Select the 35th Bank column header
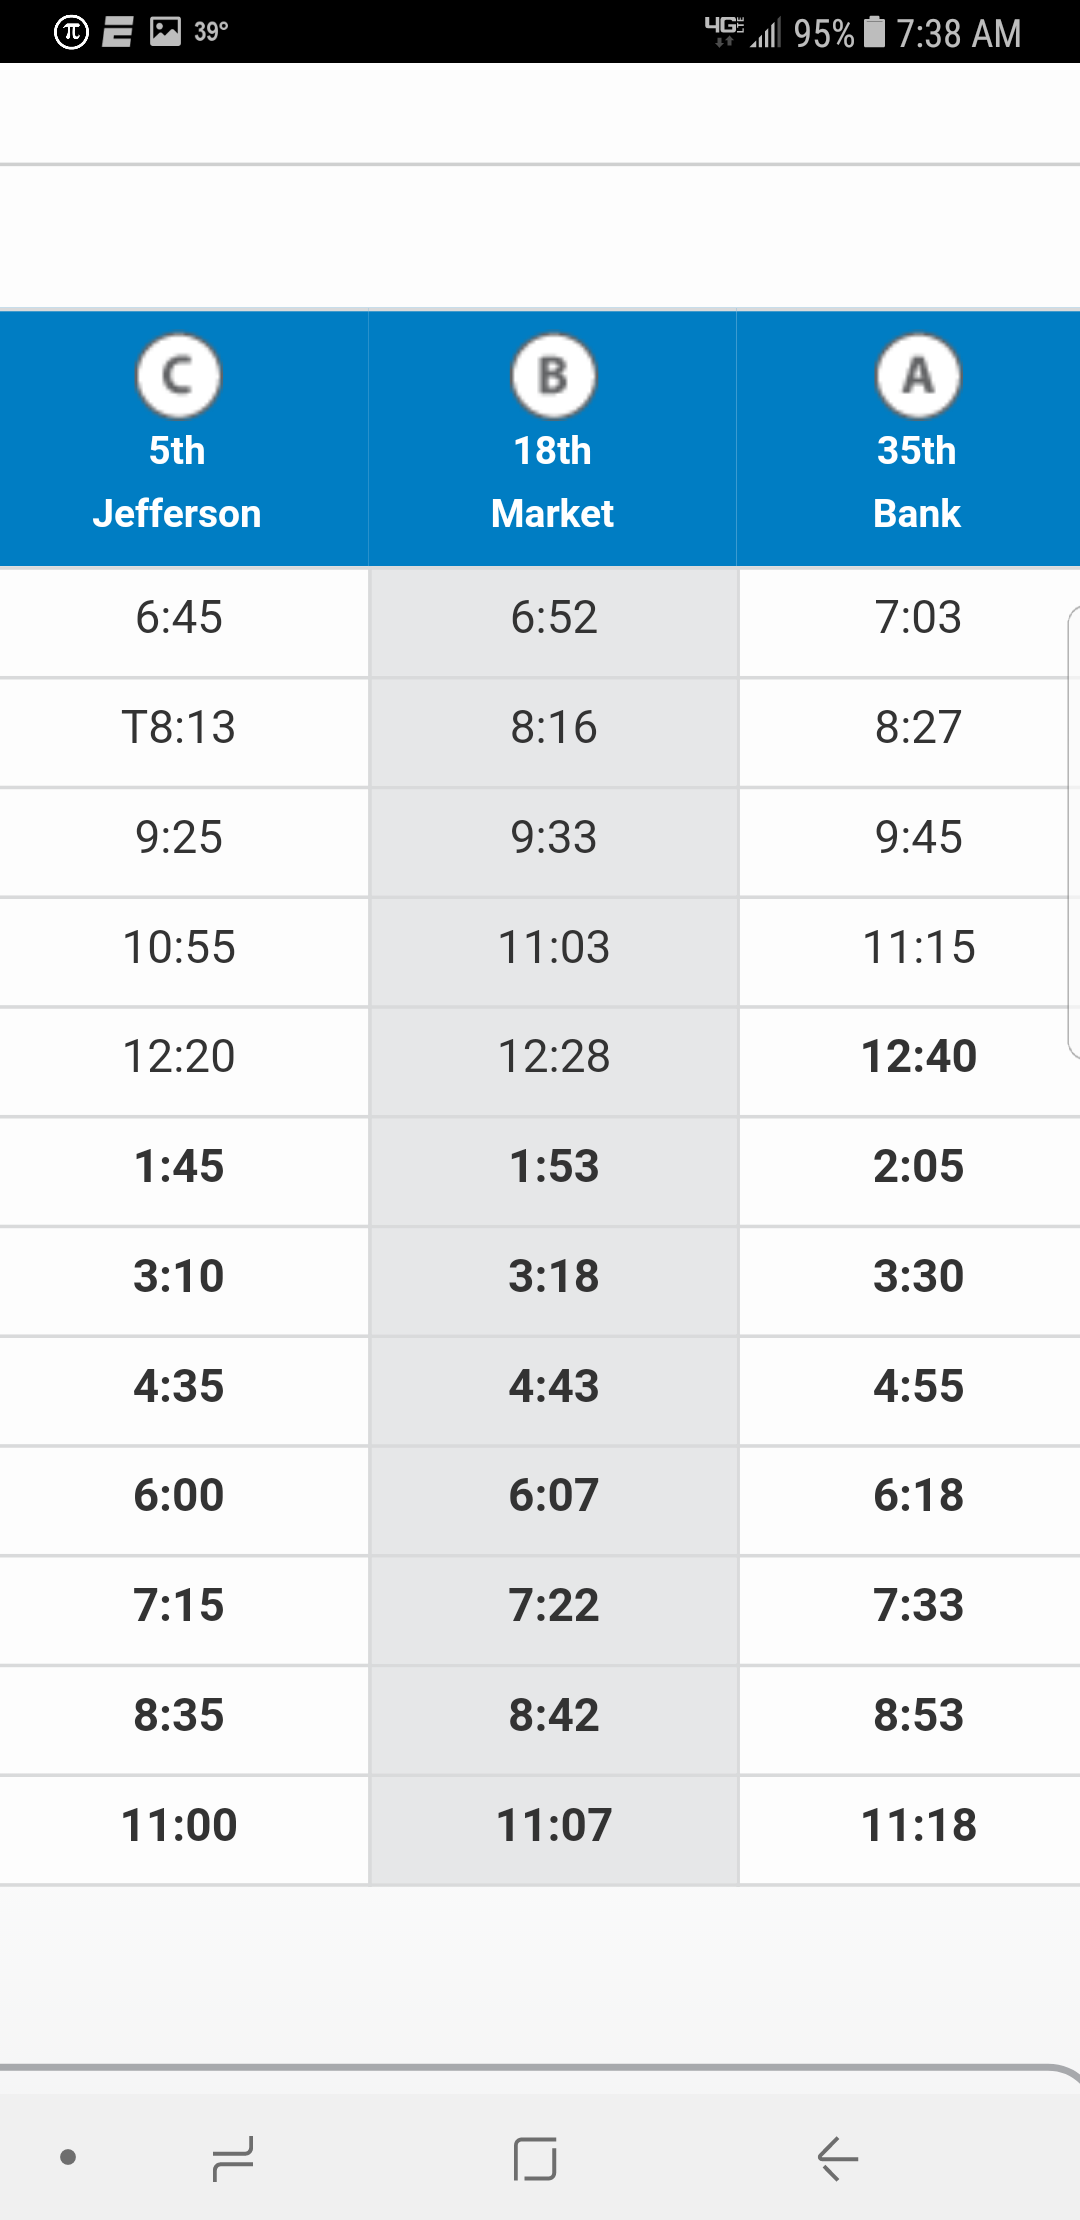The height and width of the screenshot is (2220, 1080). [x=917, y=482]
